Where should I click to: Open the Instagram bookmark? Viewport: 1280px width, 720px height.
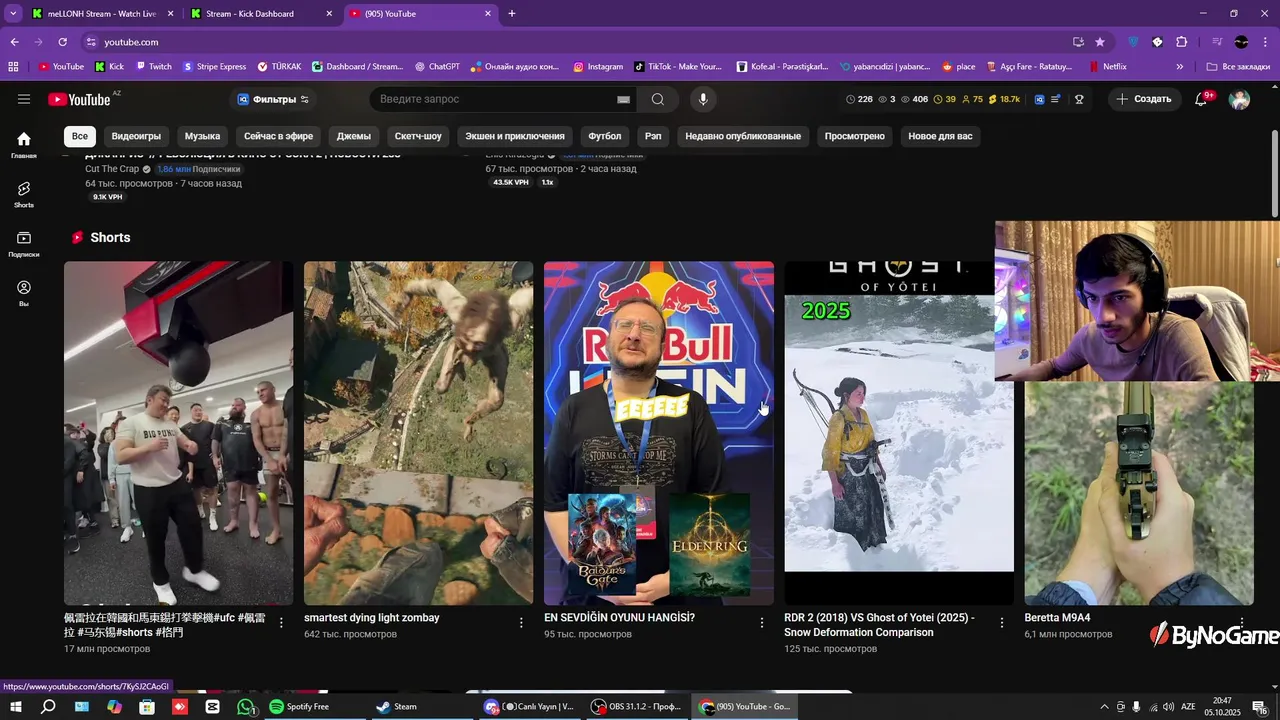coord(598,67)
